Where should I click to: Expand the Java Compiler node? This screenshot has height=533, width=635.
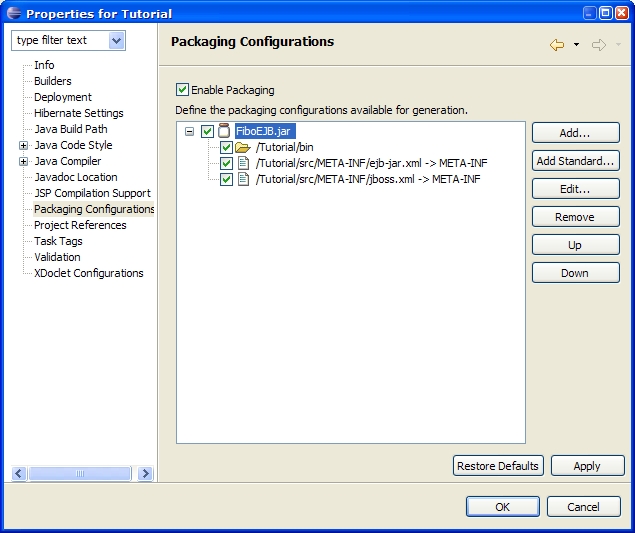pyautogui.click(x=23, y=161)
